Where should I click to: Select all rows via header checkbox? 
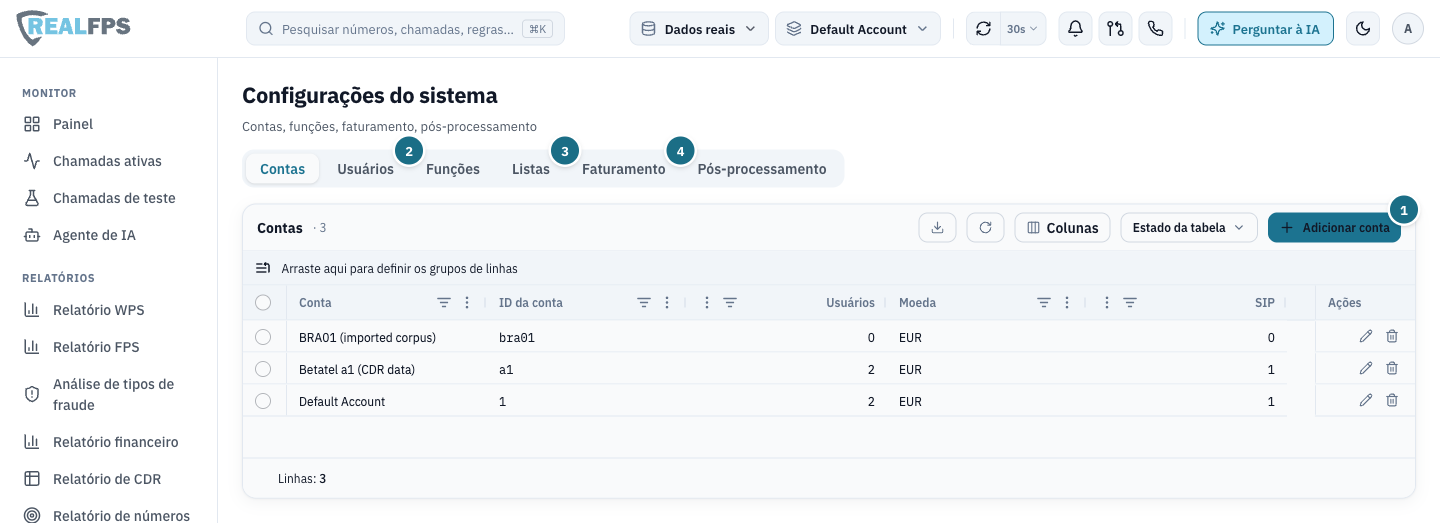tap(263, 302)
